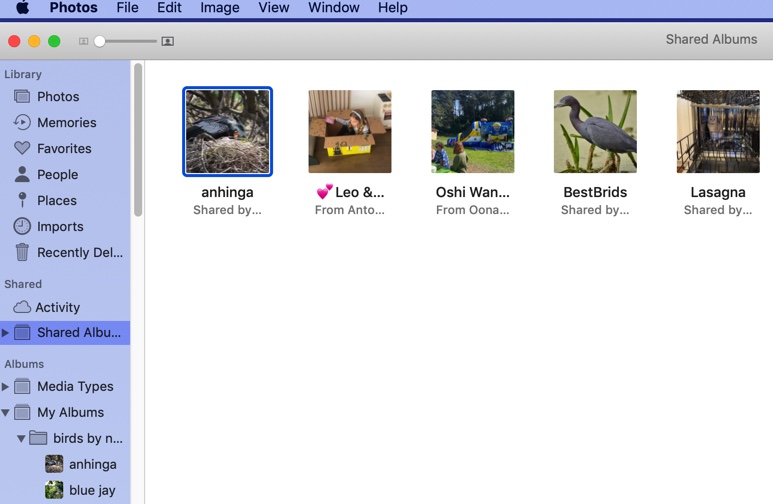Go to Recently Del... in the sidebar
The height and width of the screenshot is (504, 773).
(x=80, y=252)
